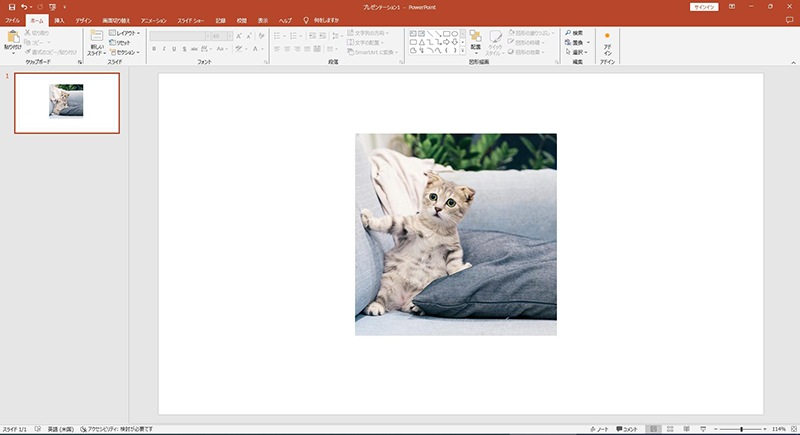The image size is (800, 435).
Task: Click the New Slide (新しいスライド) icon
Action: 96,37
